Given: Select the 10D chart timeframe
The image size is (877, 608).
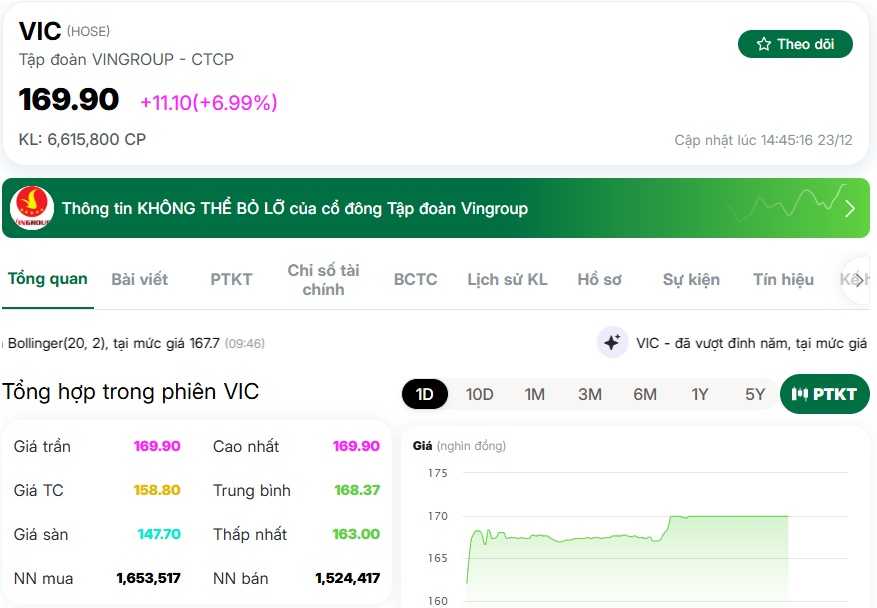Looking at the screenshot, I should pyautogui.click(x=479, y=395).
